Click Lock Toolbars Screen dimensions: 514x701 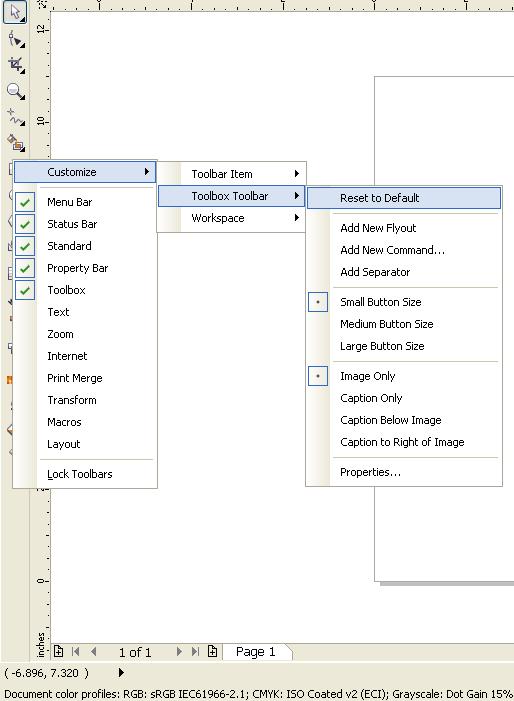(85, 474)
